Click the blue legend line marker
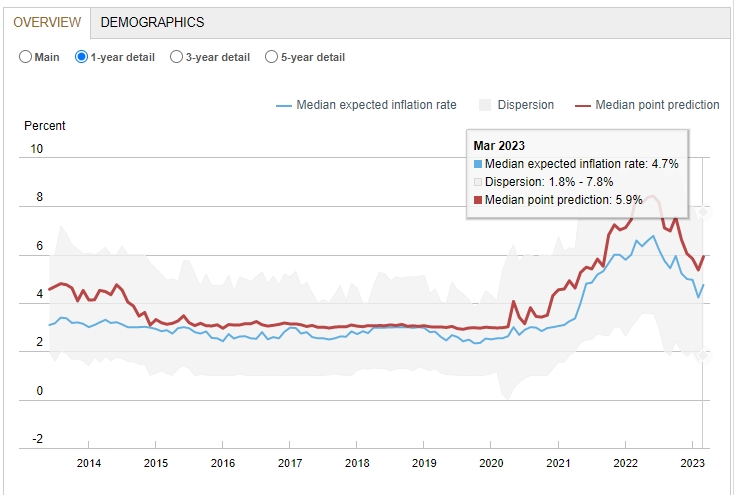Image resolution: width=738 pixels, height=495 pixels. [284, 106]
